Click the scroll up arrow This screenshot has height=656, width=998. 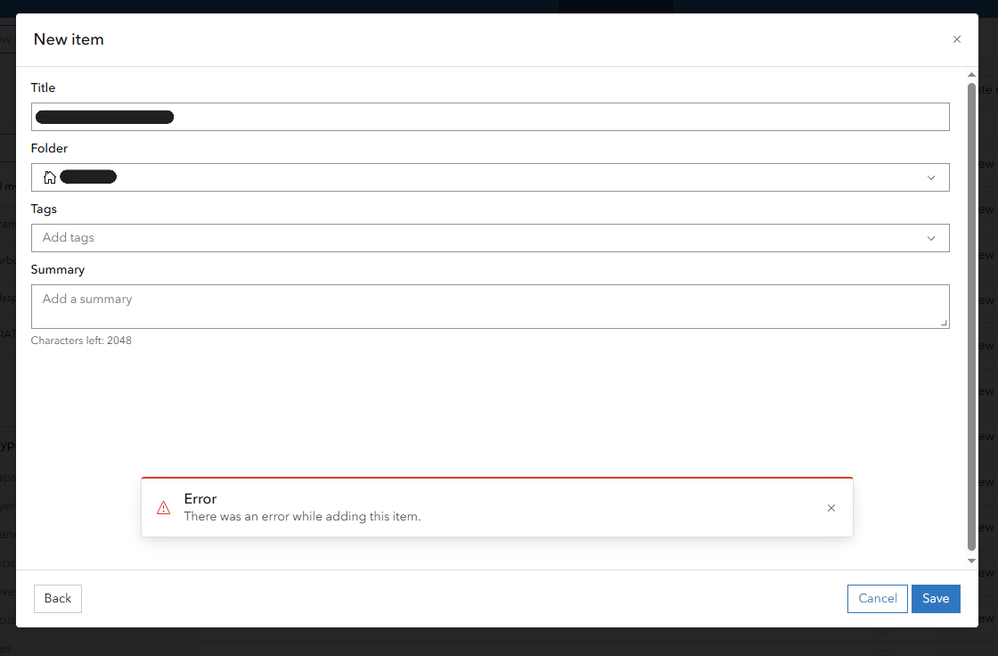(x=970, y=75)
